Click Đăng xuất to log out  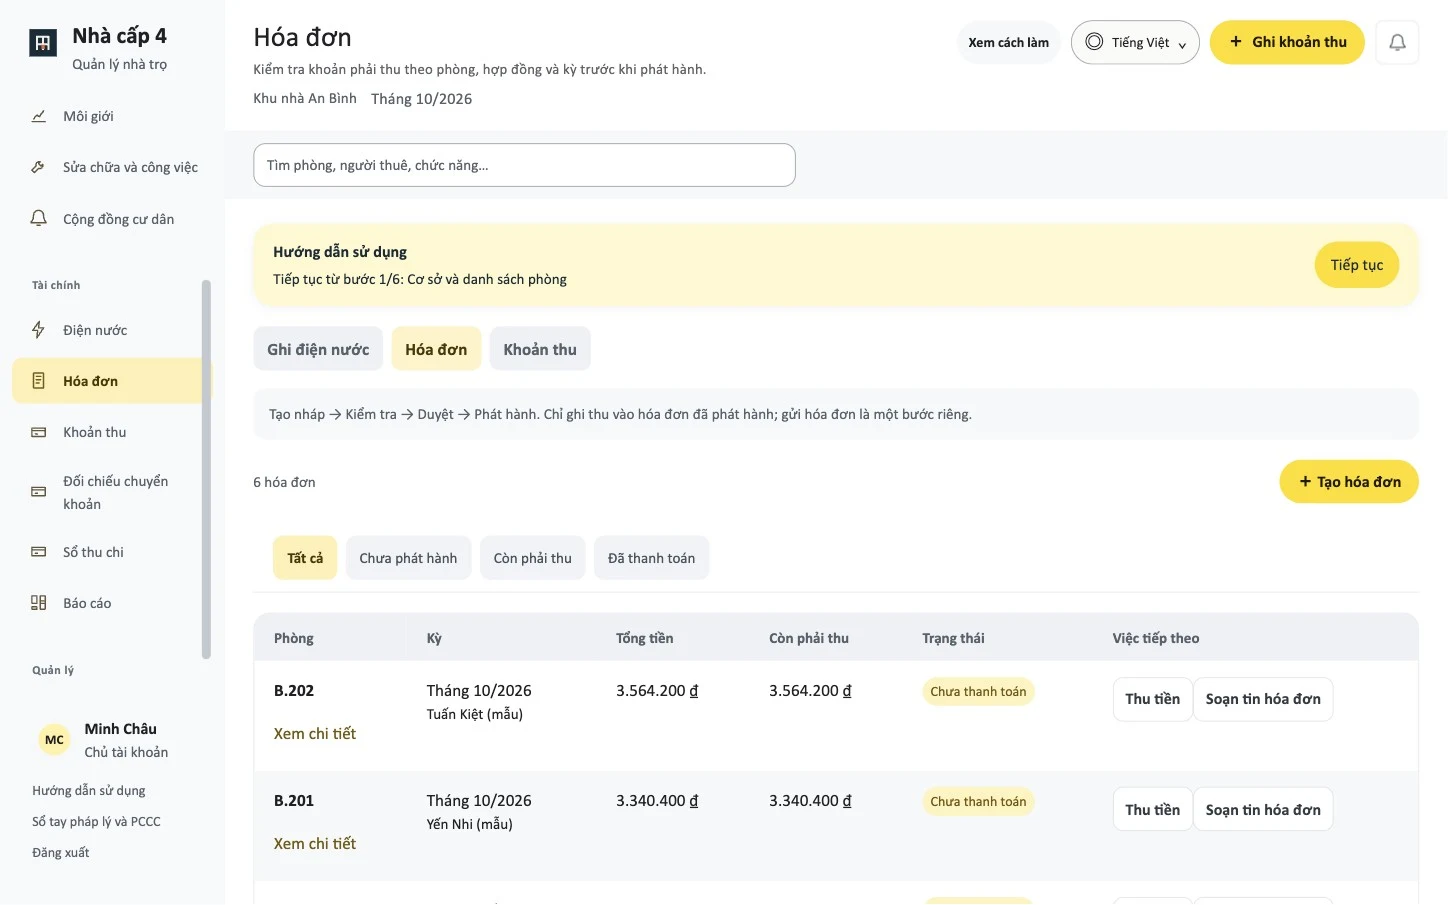click(x=61, y=852)
